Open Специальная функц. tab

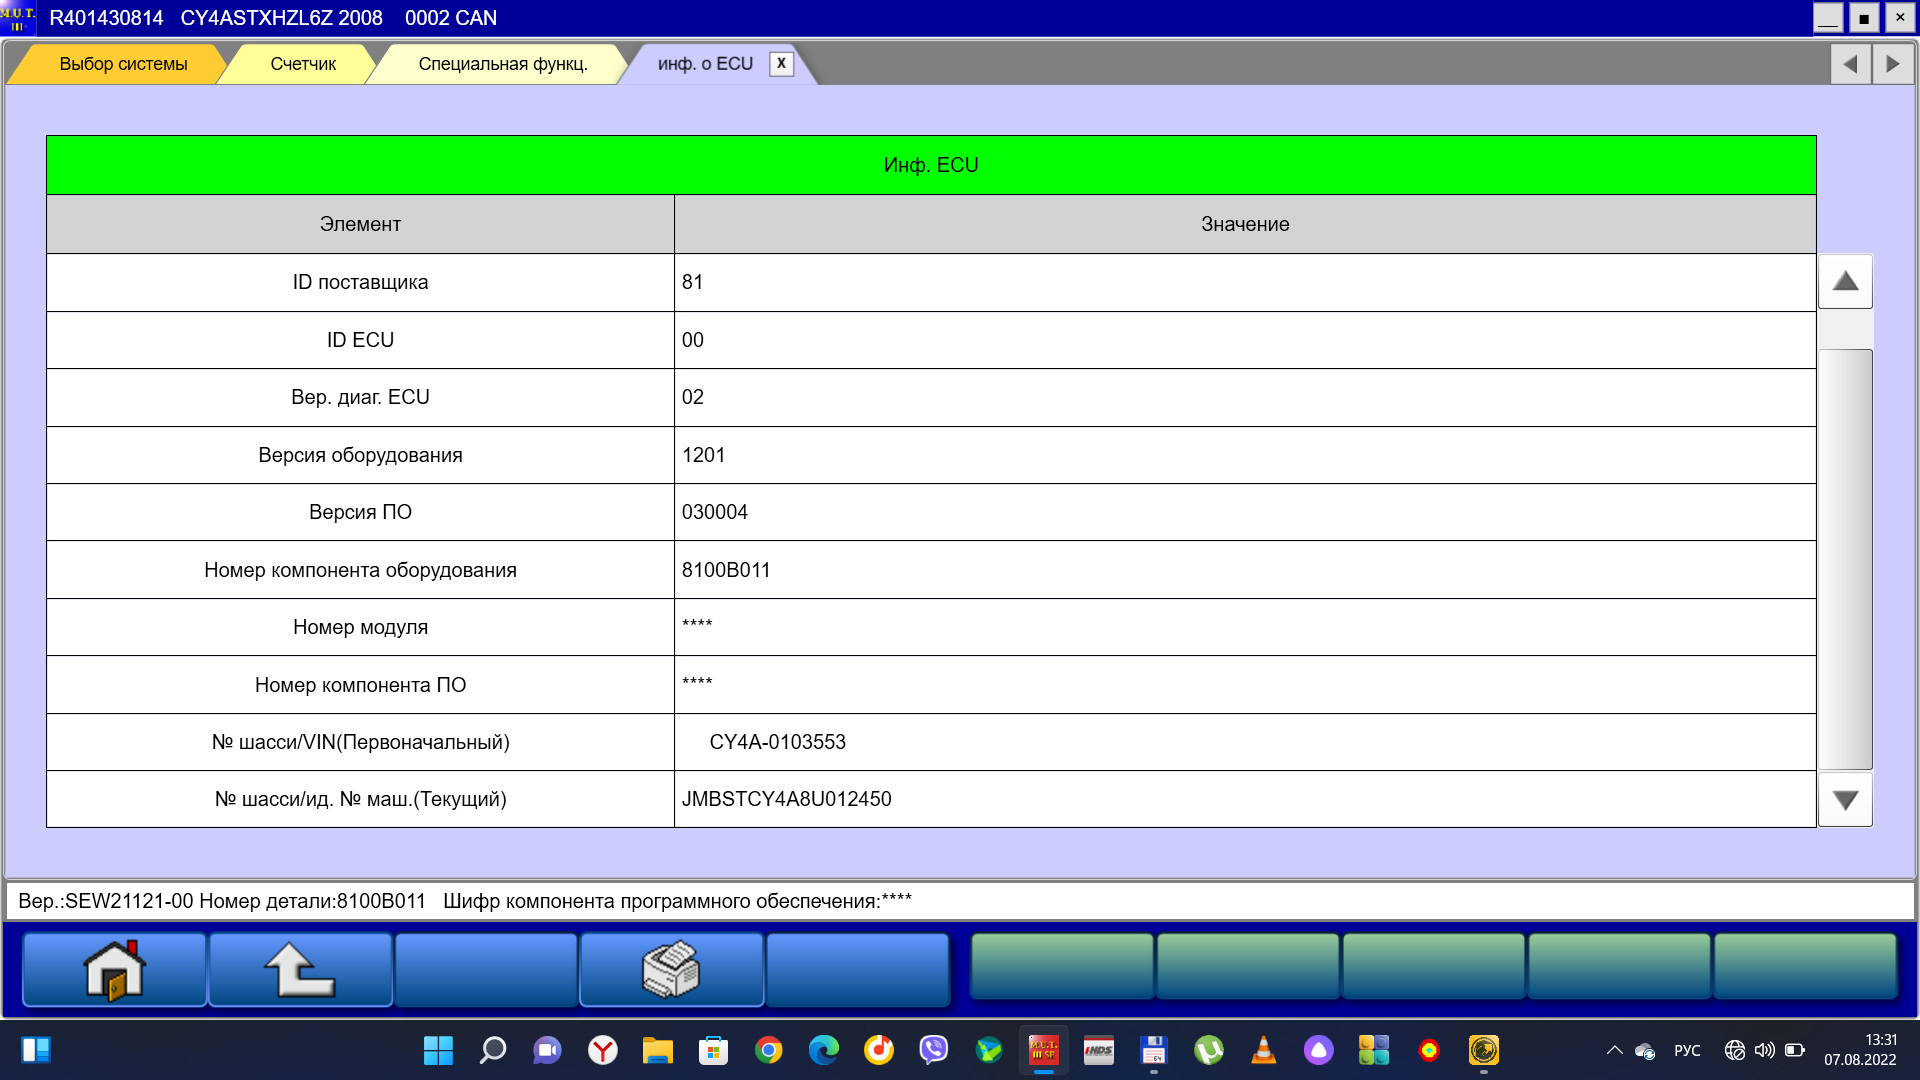click(502, 64)
